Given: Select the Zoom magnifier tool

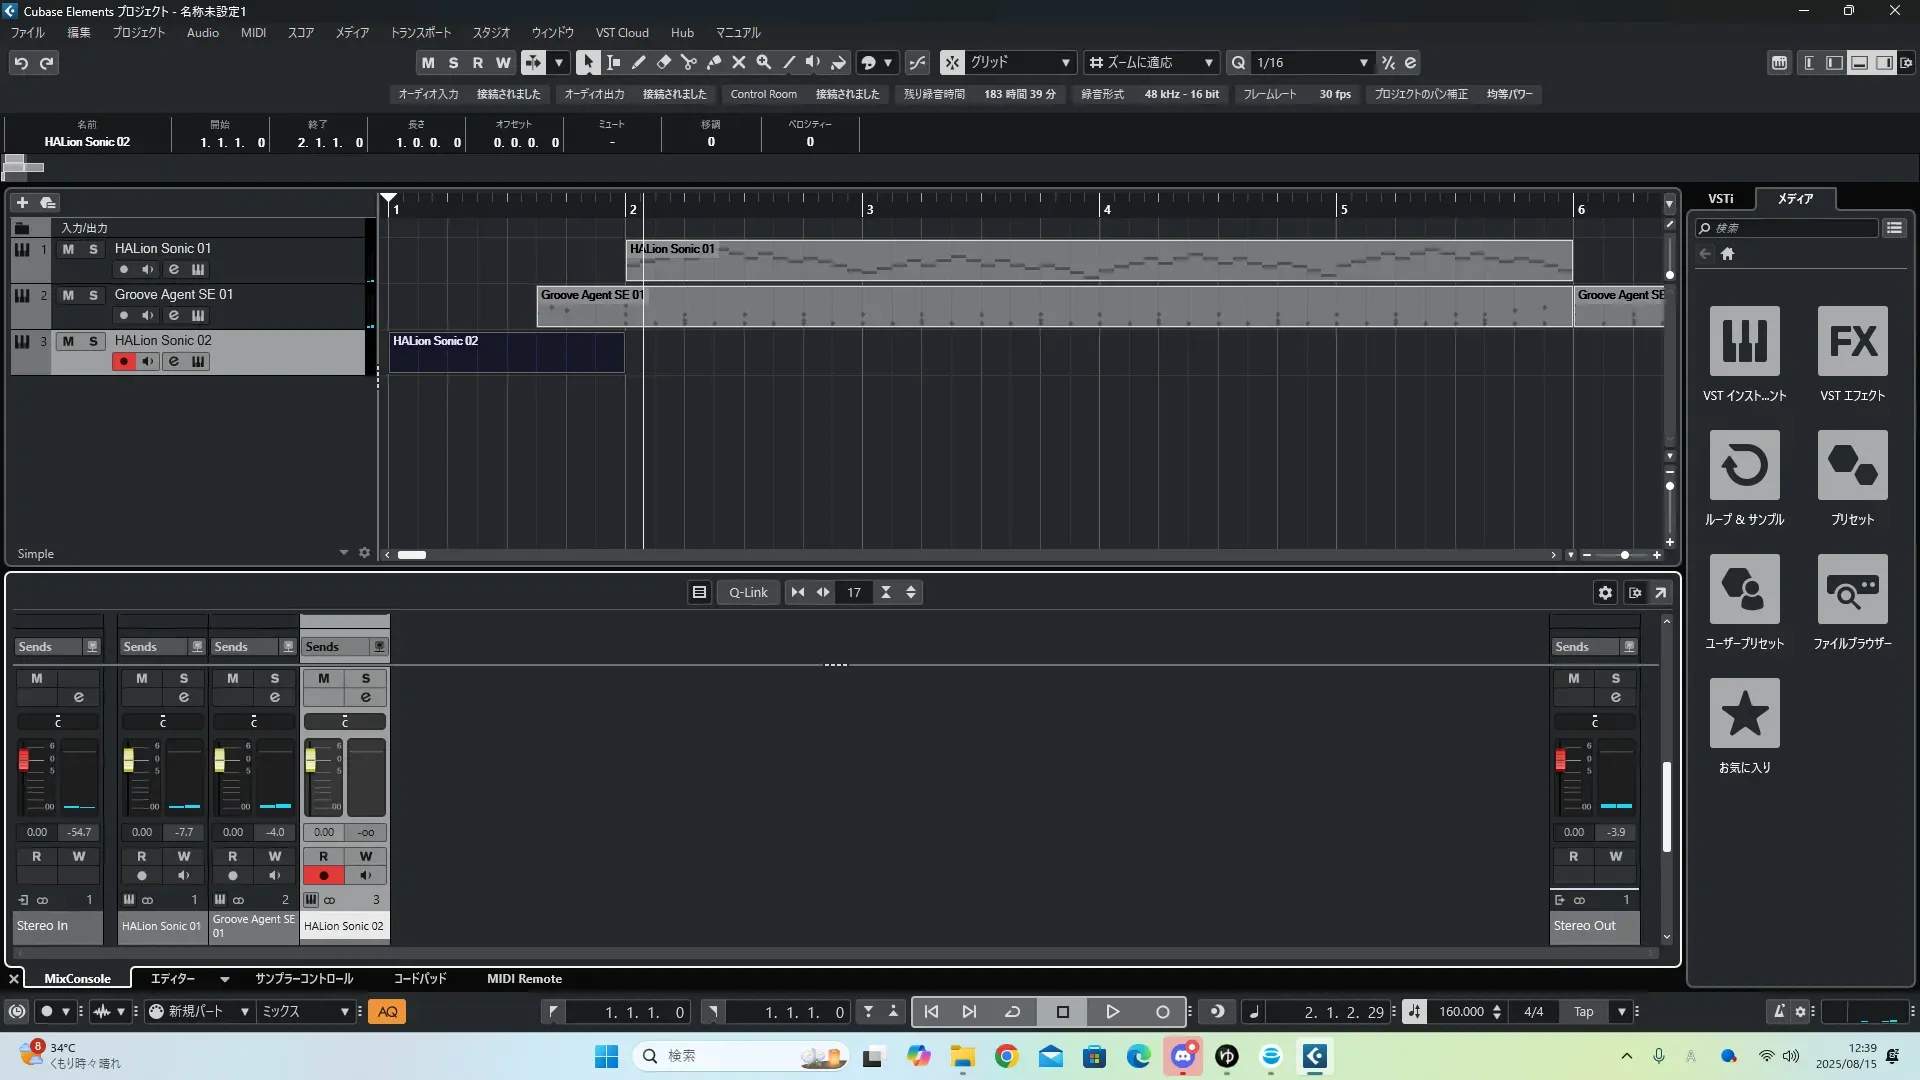Looking at the screenshot, I should pos(764,62).
